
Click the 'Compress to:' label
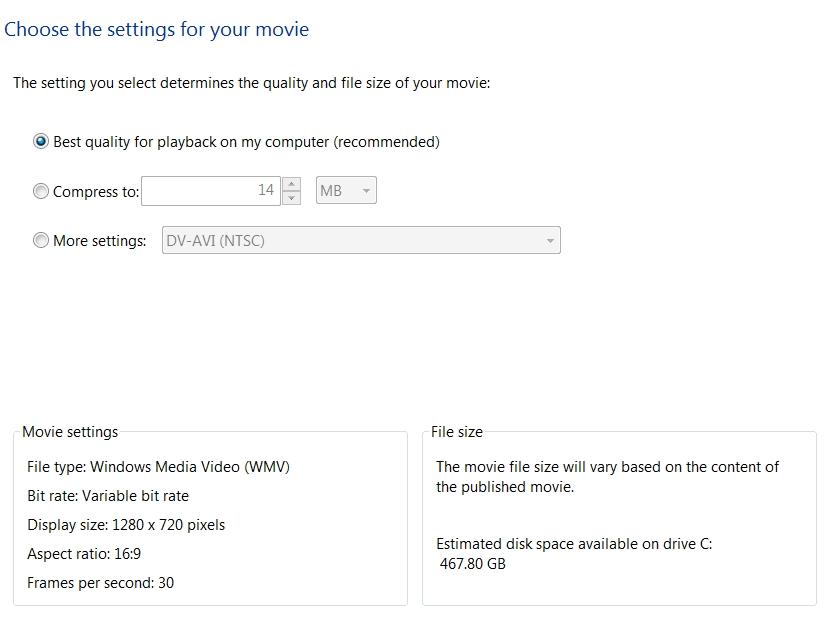[x=96, y=192]
